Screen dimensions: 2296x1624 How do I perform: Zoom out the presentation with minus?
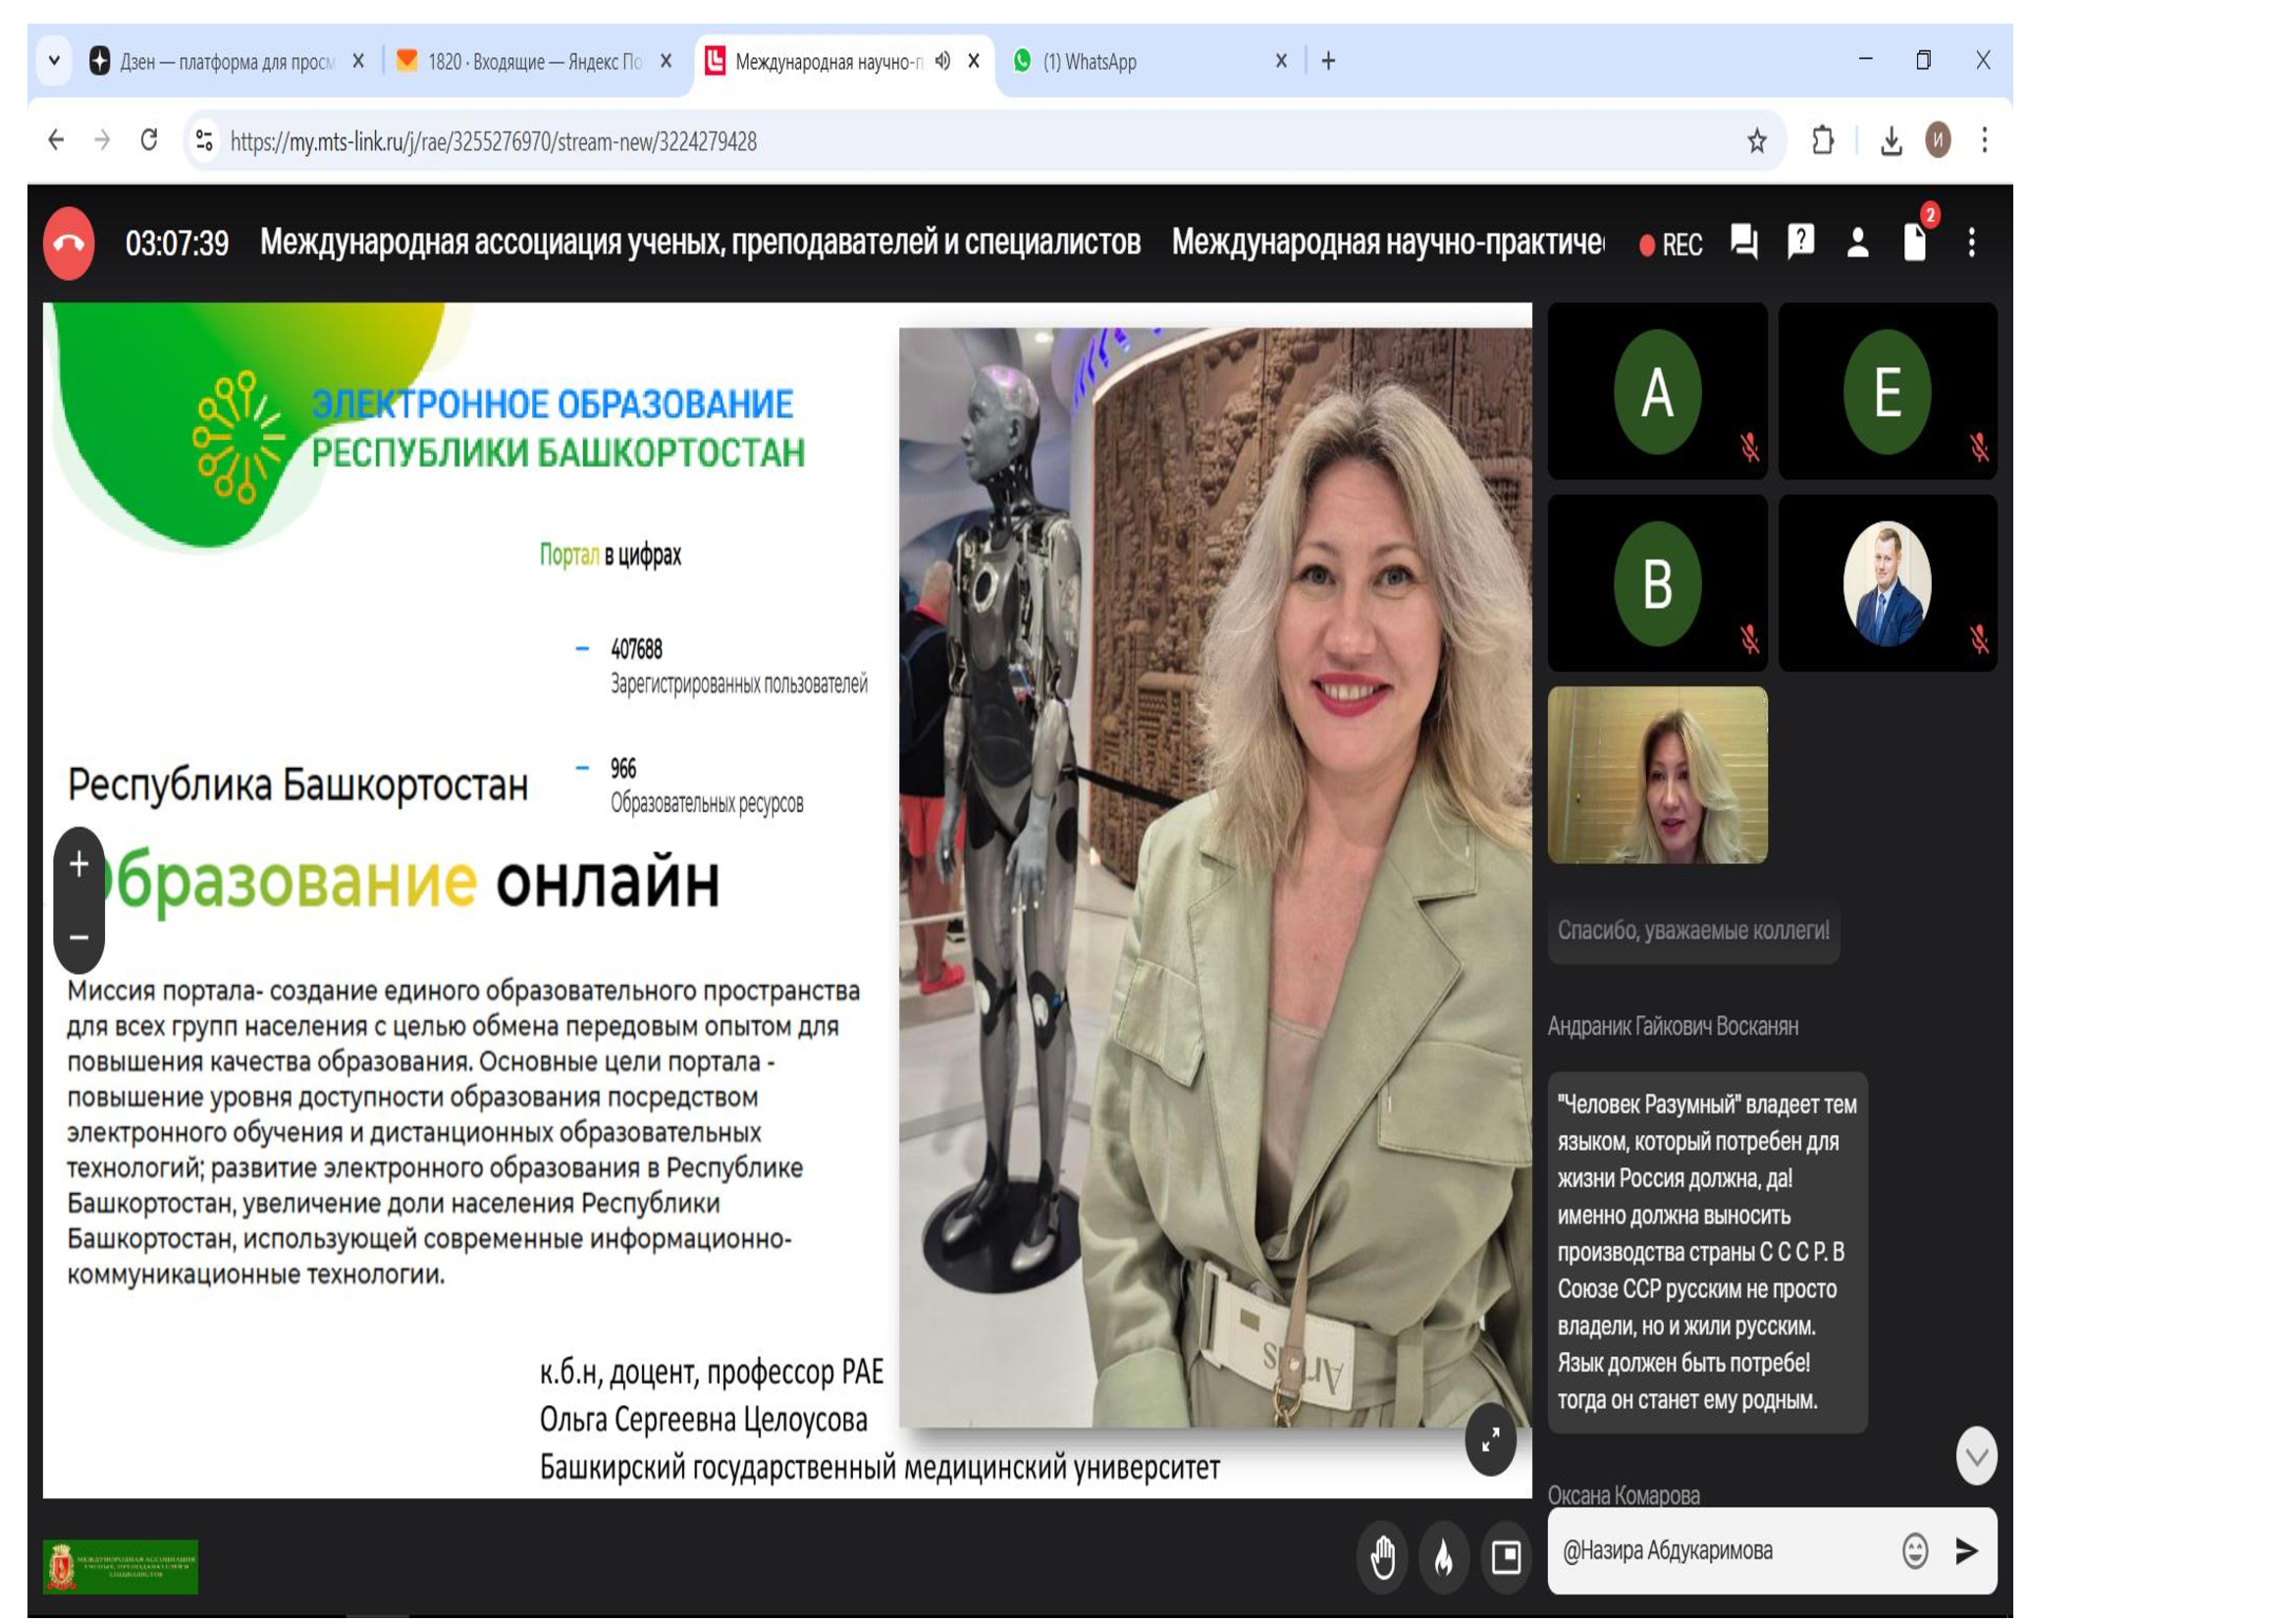click(x=79, y=938)
